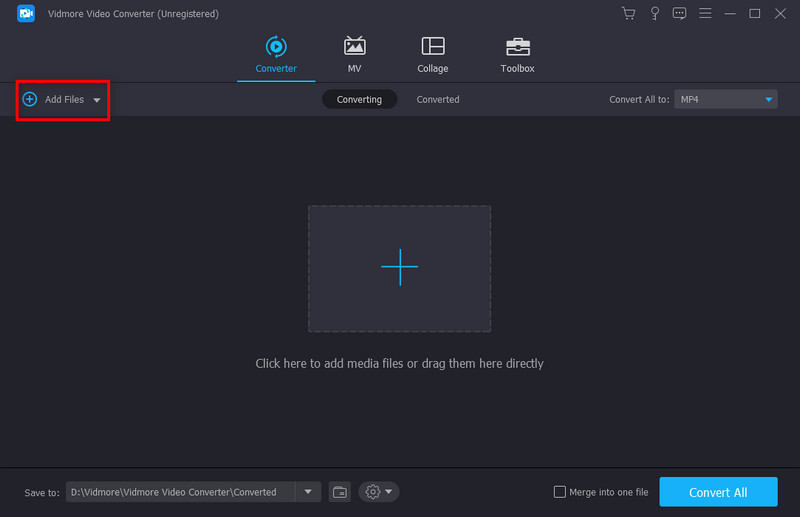
Task: Click the large plus drop area
Action: pyautogui.click(x=399, y=268)
